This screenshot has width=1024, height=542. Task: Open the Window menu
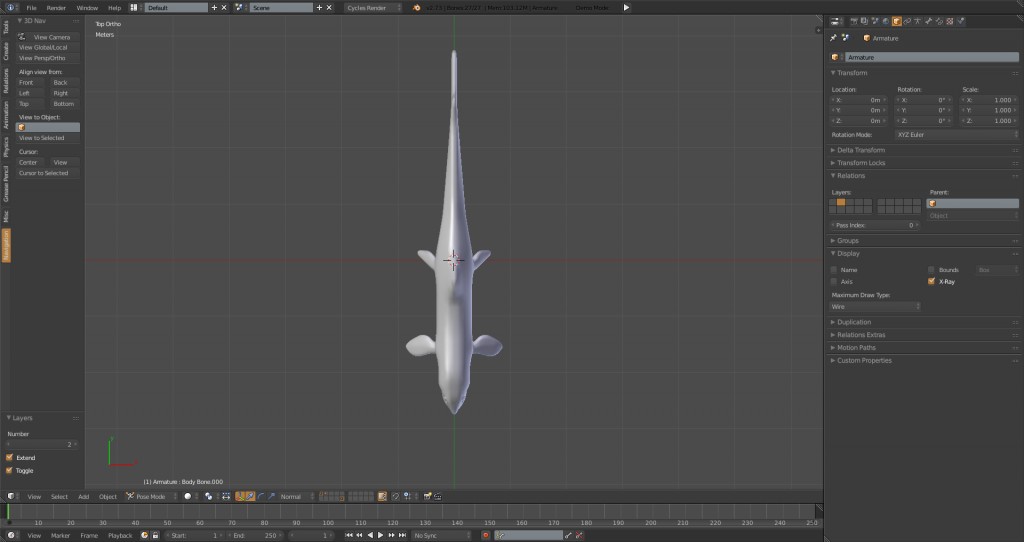87,8
